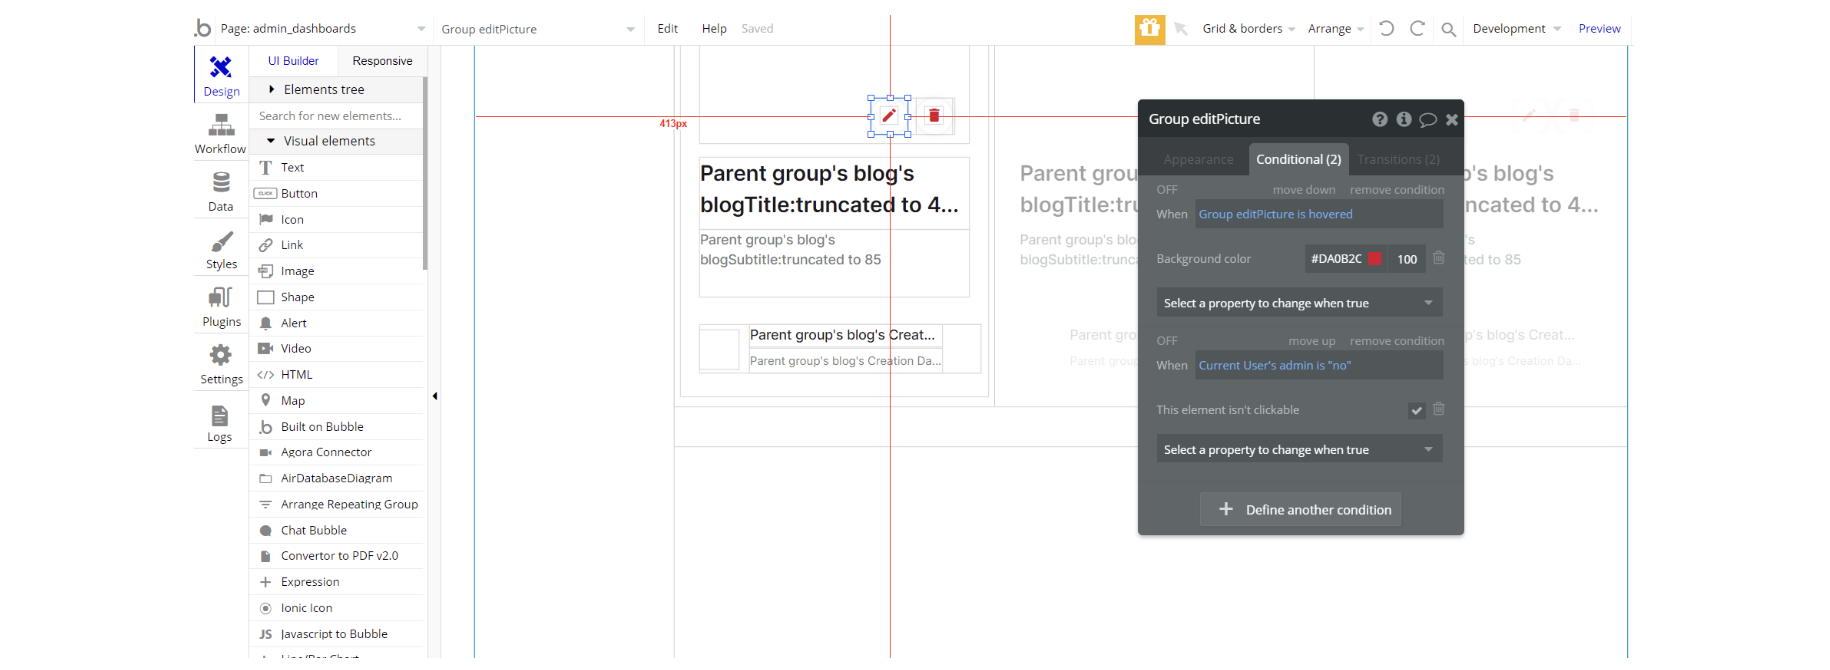
Task: Open the Grid & borders dropdown
Action: pos(1248,29)
